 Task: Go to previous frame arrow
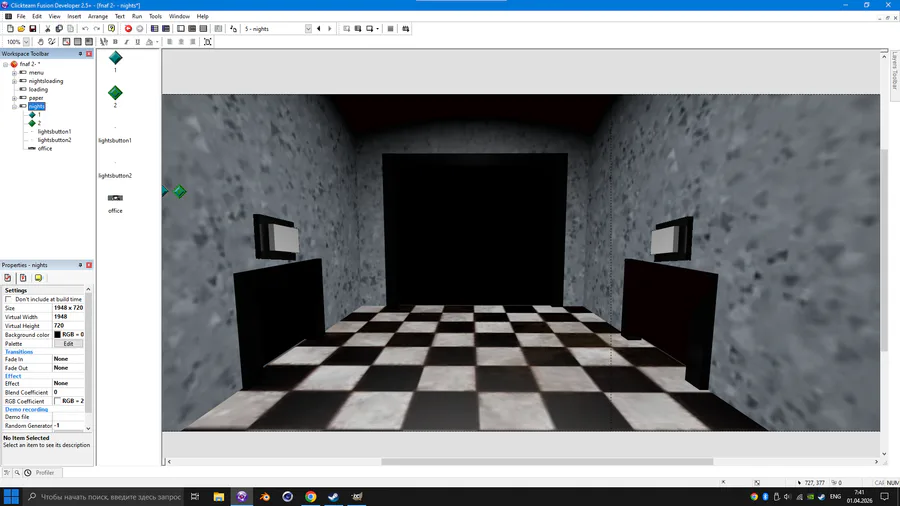(319, 29)
